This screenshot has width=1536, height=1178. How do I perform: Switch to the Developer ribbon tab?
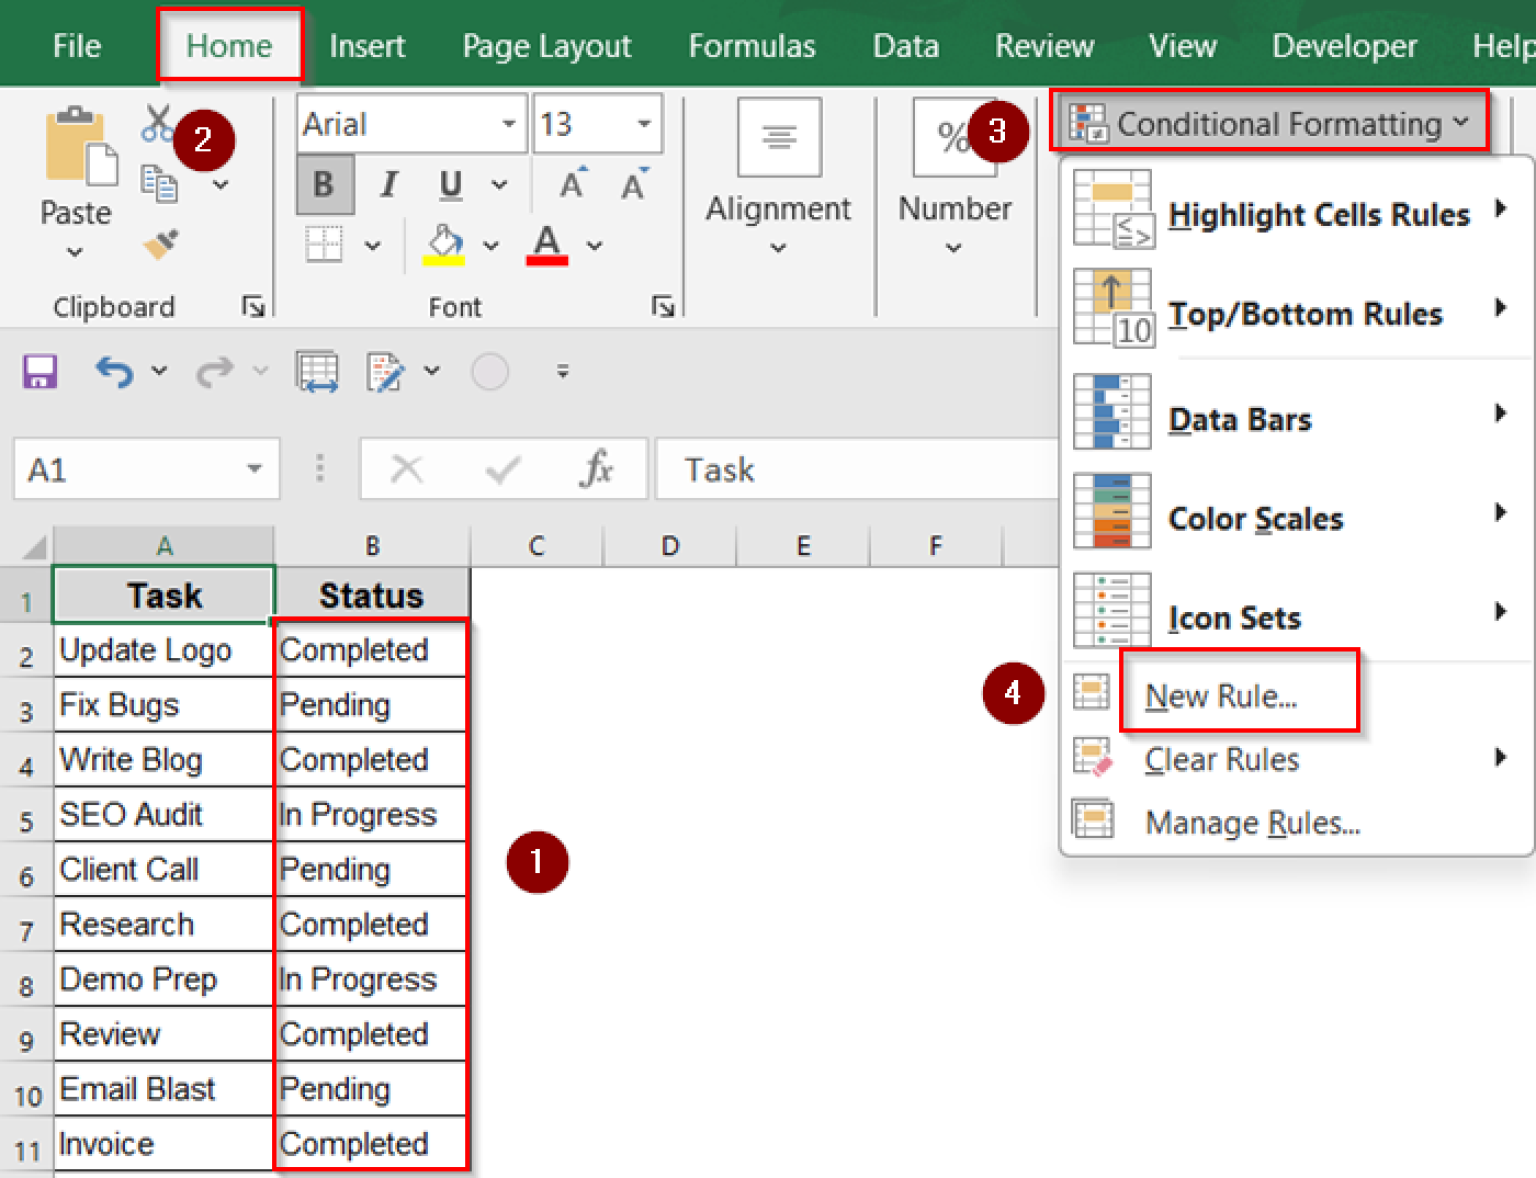tap(1344, 45)
